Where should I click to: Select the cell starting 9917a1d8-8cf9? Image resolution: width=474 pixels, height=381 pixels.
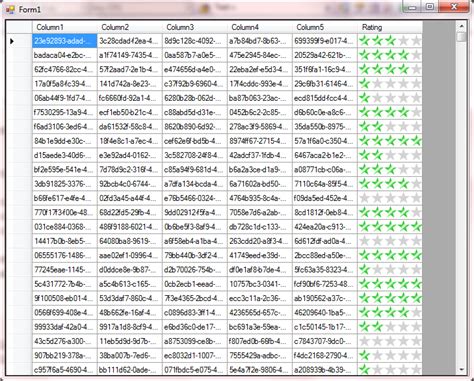[x=130, y=327]
